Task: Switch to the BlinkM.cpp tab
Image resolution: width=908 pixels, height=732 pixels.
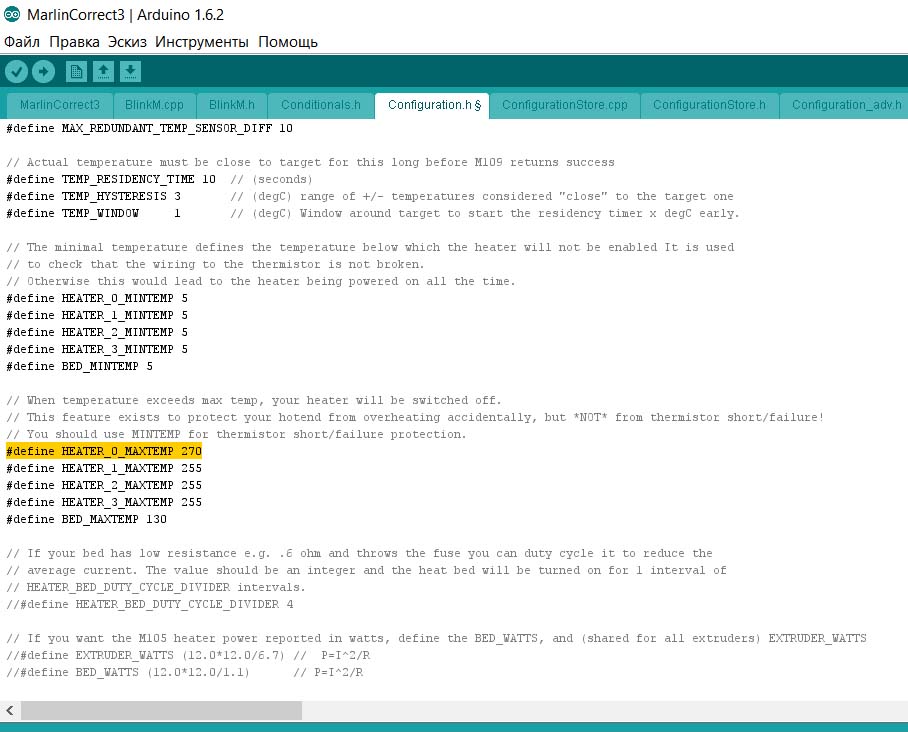Action: (154, 105)
